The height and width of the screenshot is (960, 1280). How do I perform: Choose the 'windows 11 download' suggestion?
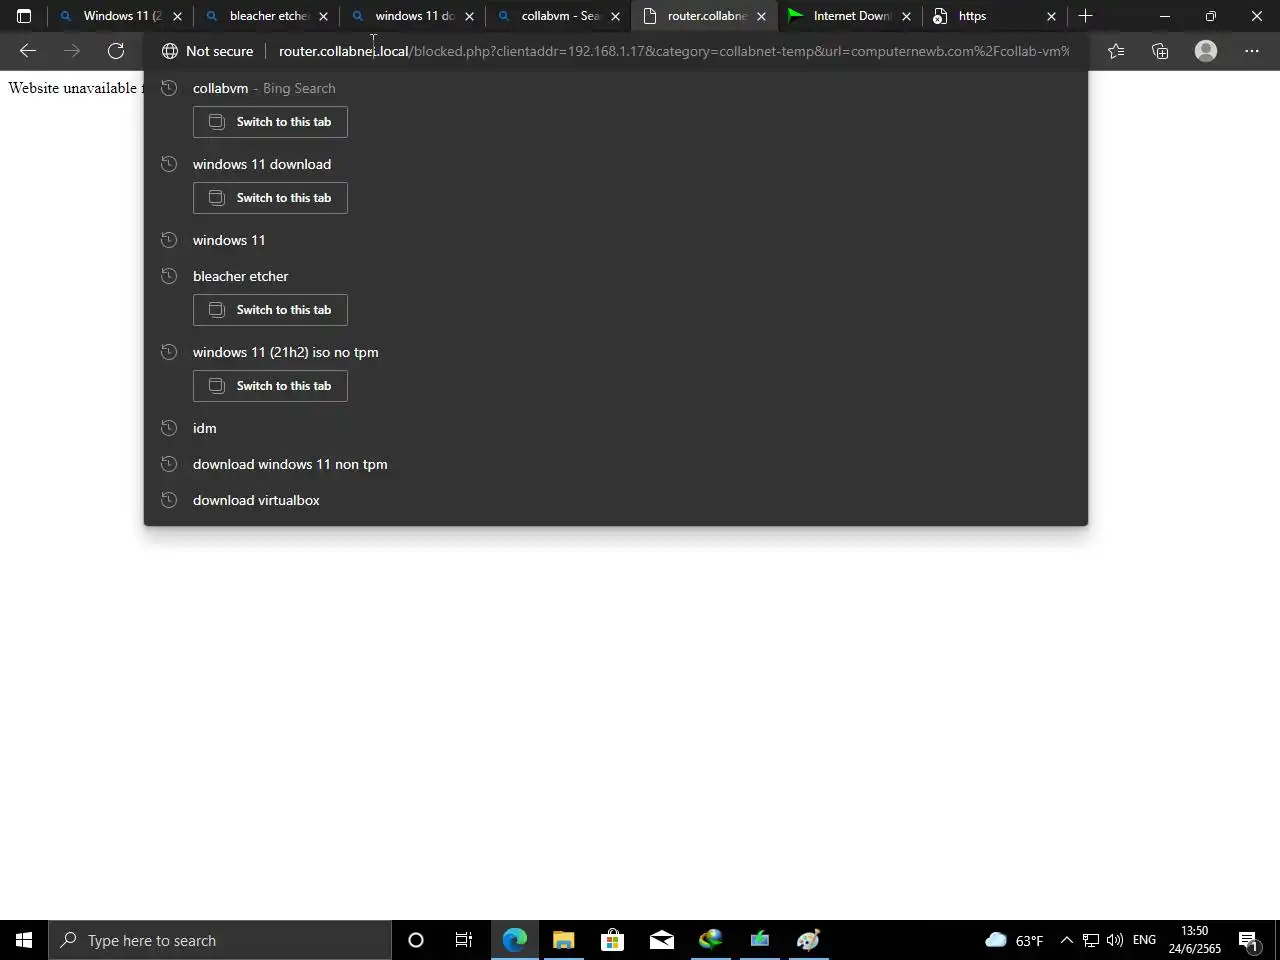(615, 164)
